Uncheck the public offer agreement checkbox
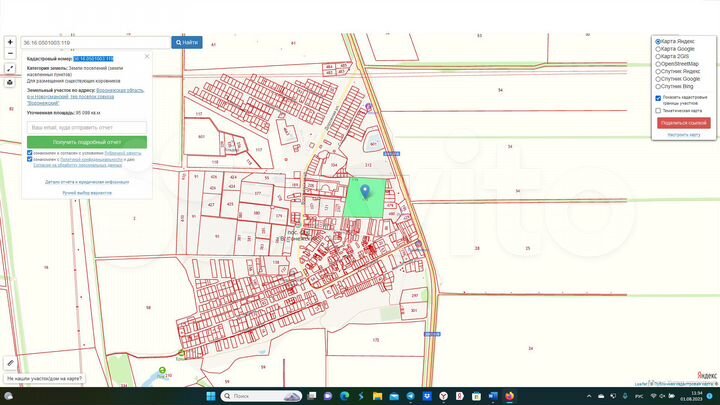Image resolution: width=720 pixels, height=405 pixels. tap(30, 153)
